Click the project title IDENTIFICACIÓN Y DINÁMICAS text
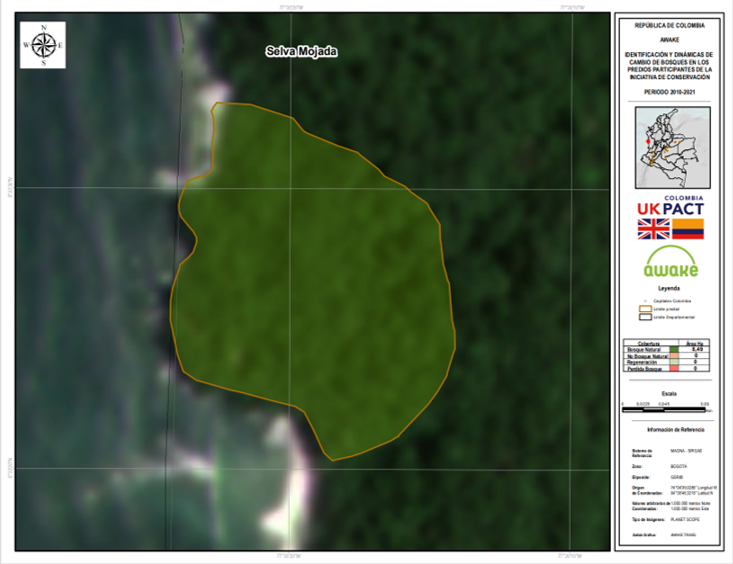The width and height of the screenshot is (733, 564). 669,66
